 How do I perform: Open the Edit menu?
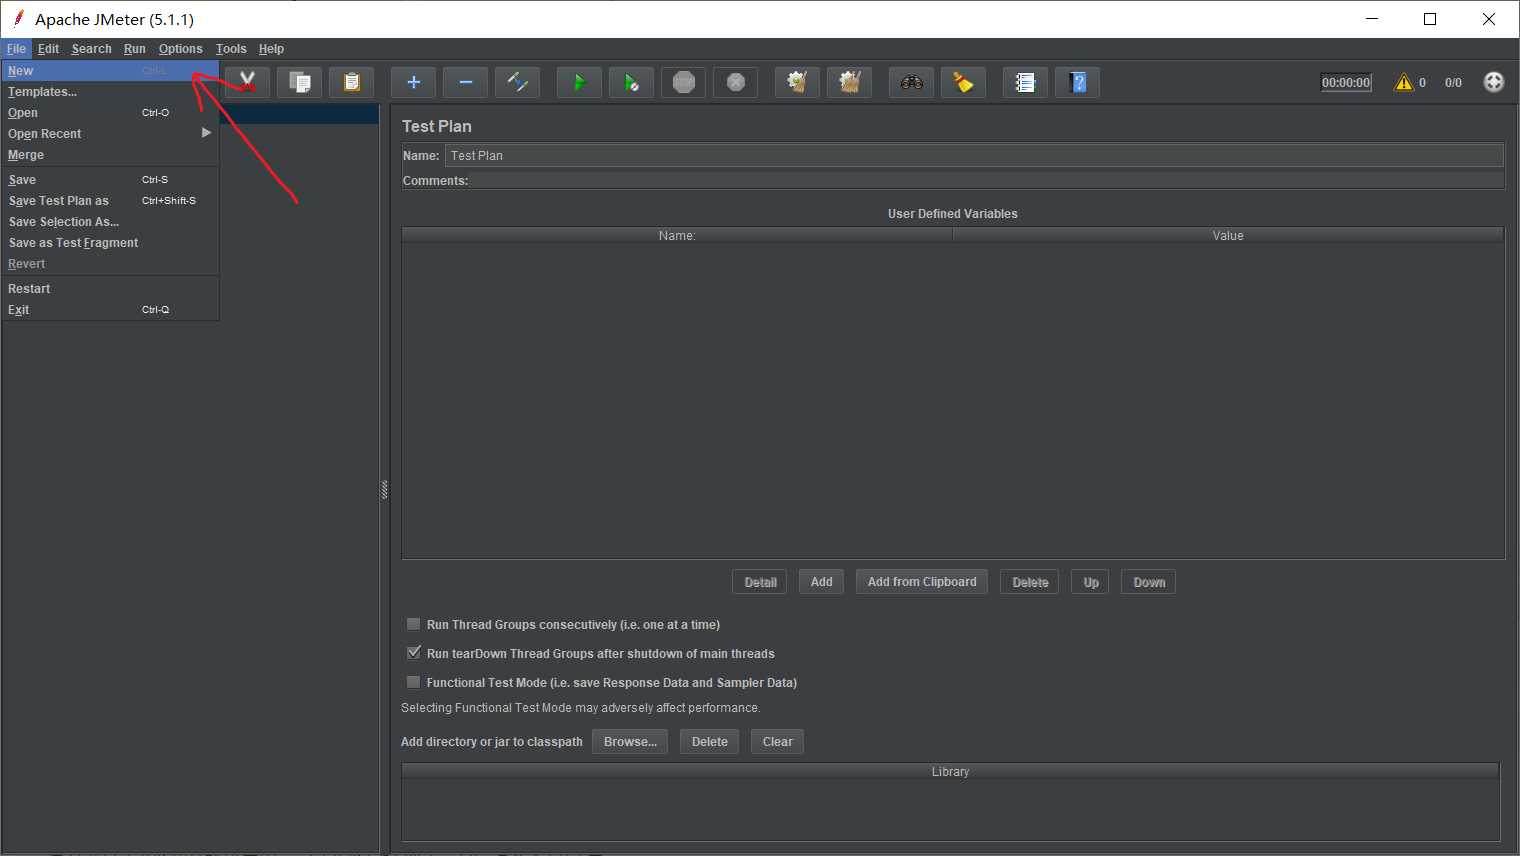coord(48,49)
